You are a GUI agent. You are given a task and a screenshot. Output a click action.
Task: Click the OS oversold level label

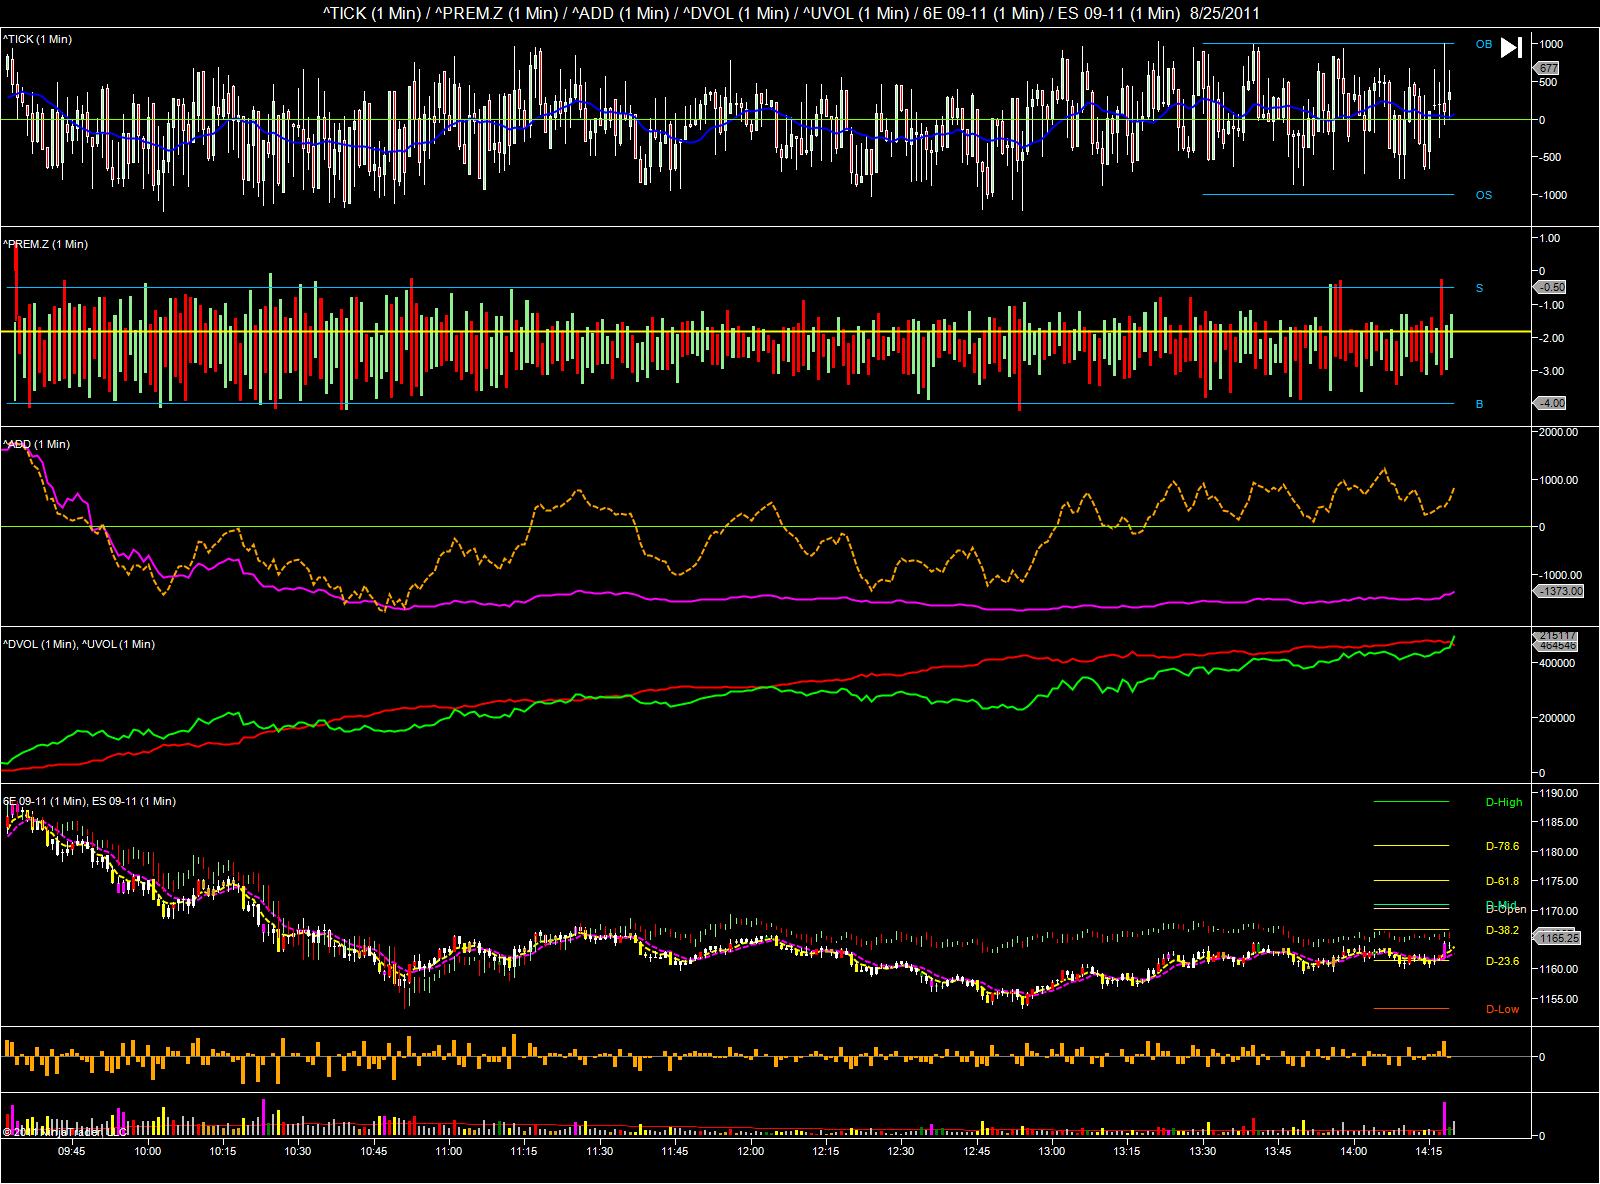1483,195
